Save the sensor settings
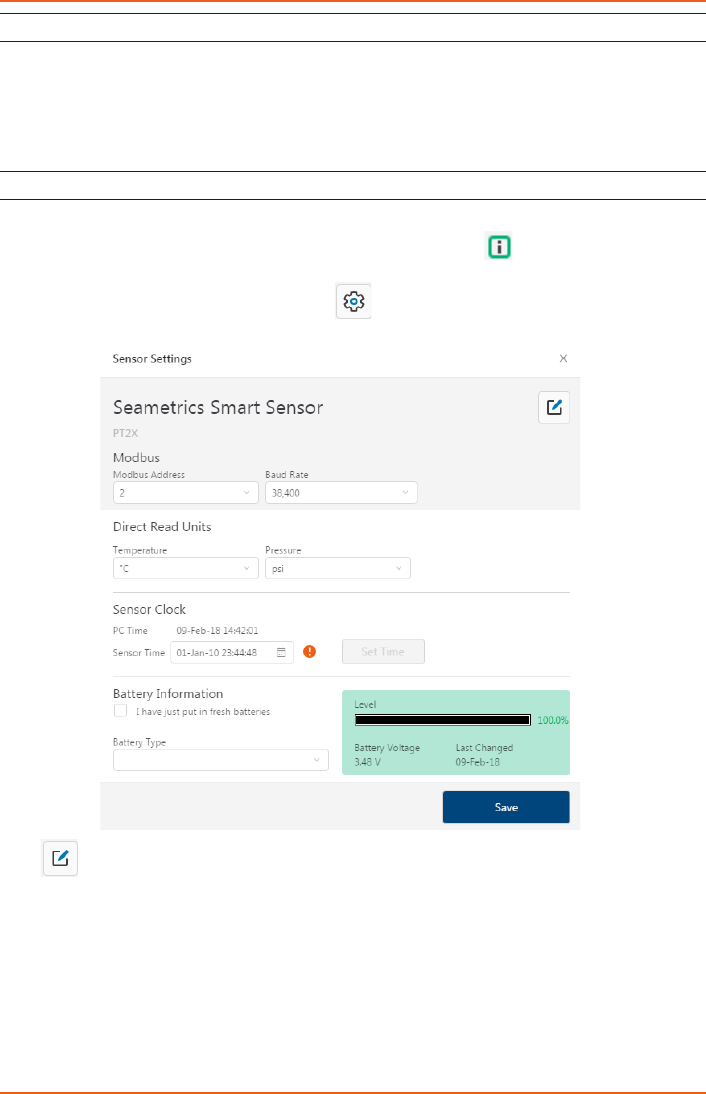Screen dimensions: 706x1094 coord(506,807)
